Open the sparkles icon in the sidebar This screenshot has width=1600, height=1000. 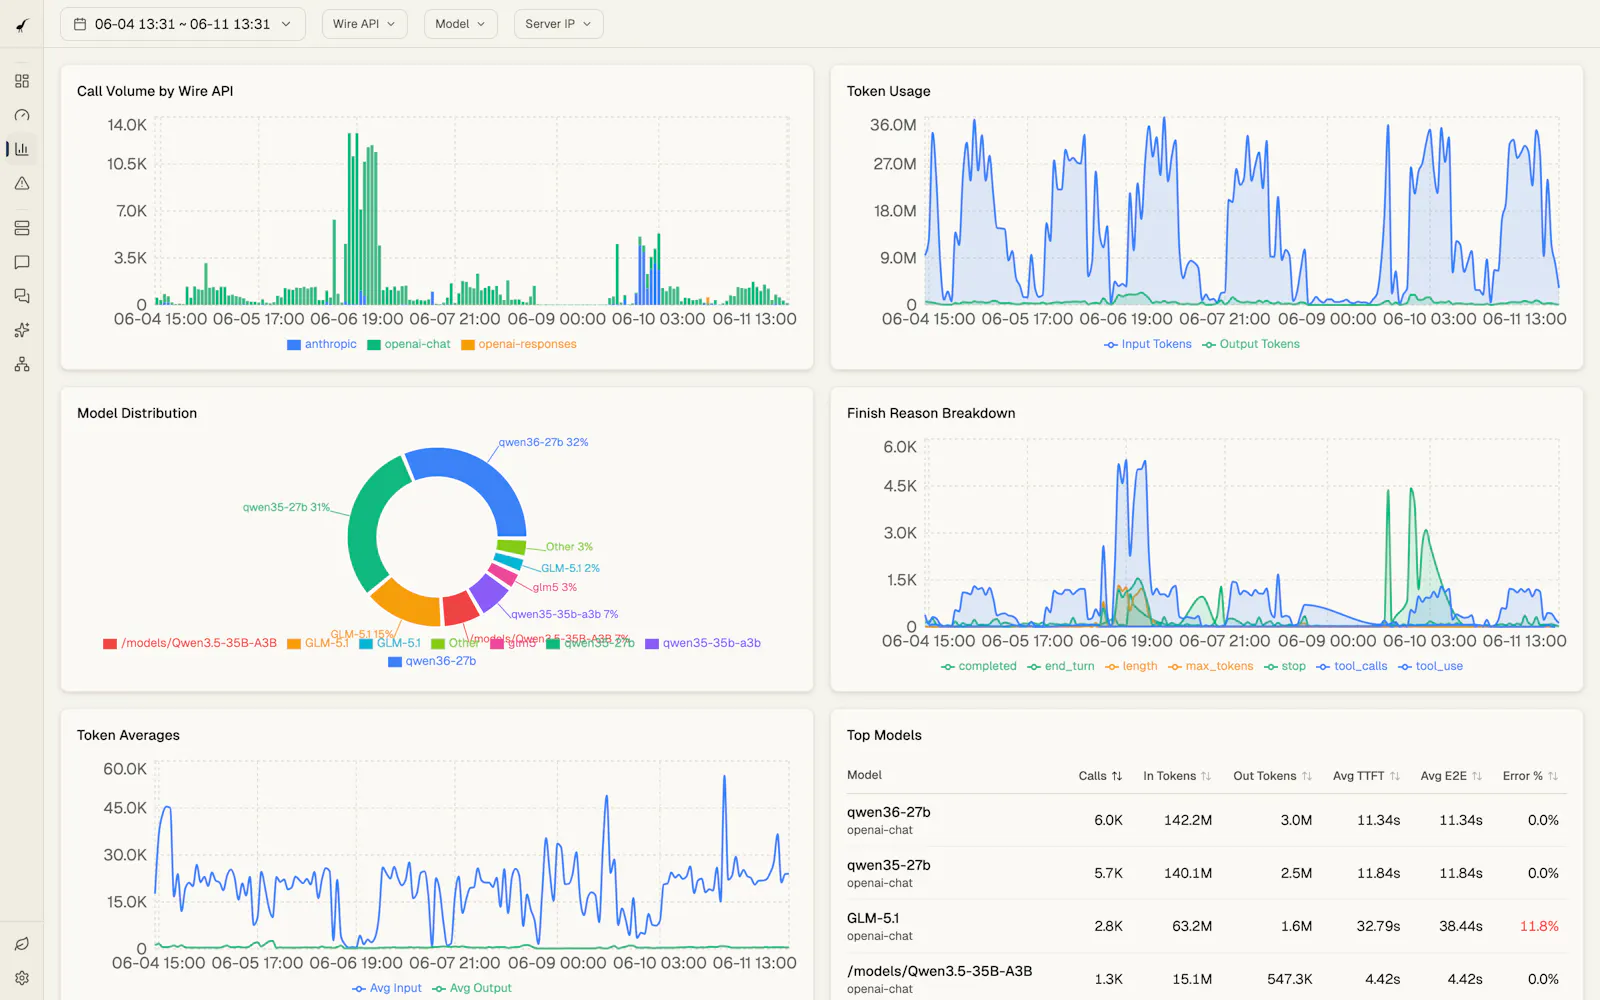[x=22, y=330]
